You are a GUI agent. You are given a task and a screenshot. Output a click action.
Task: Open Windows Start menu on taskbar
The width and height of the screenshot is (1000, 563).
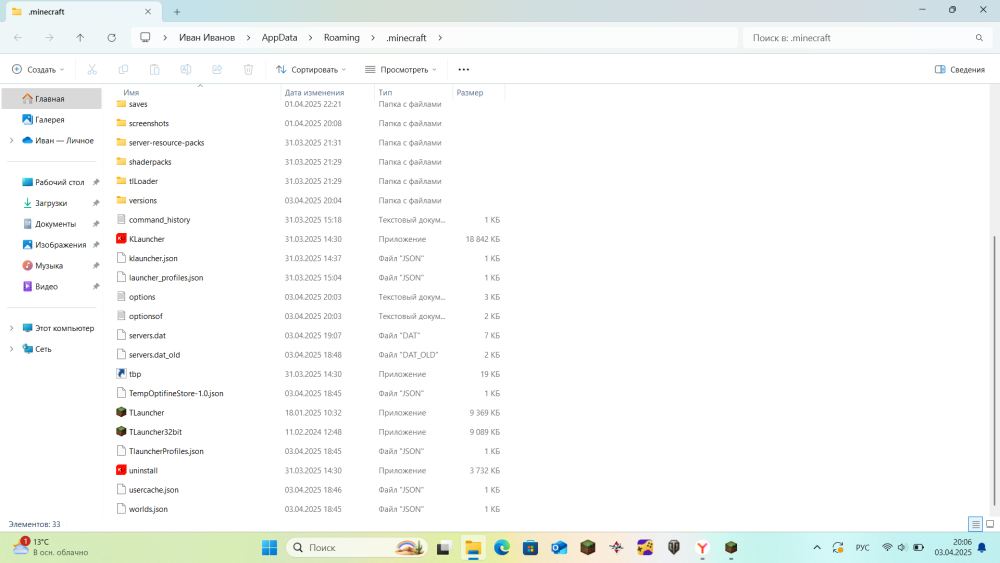tap(269, 548)
